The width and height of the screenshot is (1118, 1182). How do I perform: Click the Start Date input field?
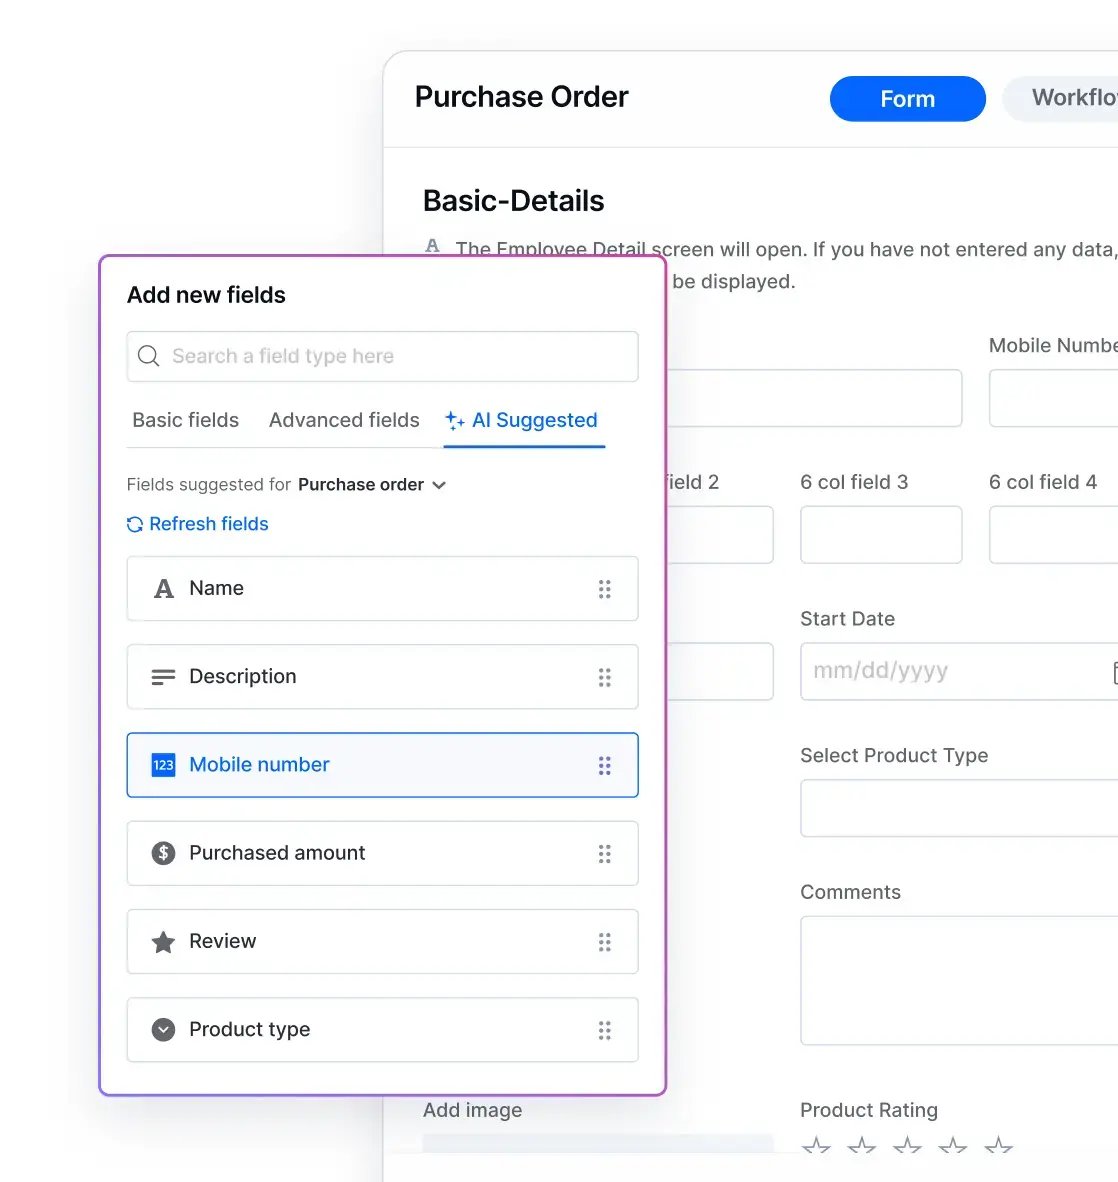pos(955,671)
